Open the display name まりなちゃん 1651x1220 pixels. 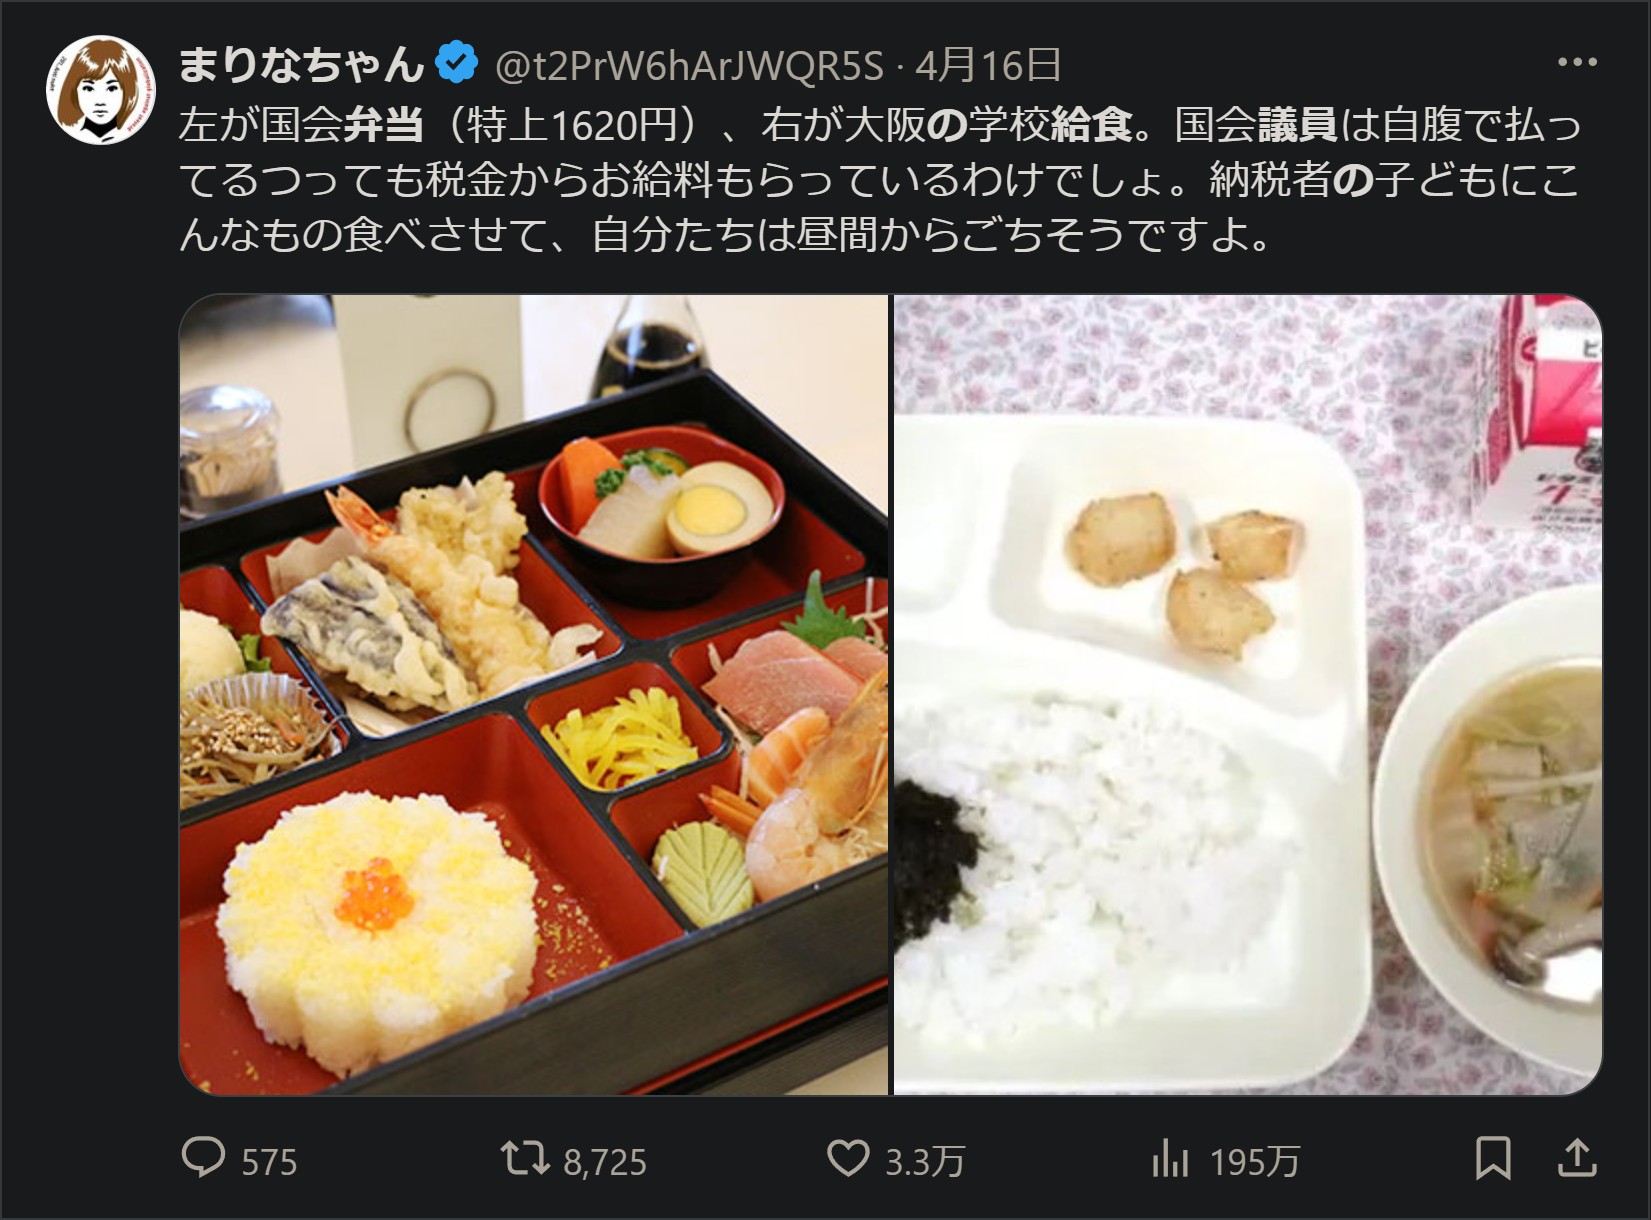tap(302, 65)
